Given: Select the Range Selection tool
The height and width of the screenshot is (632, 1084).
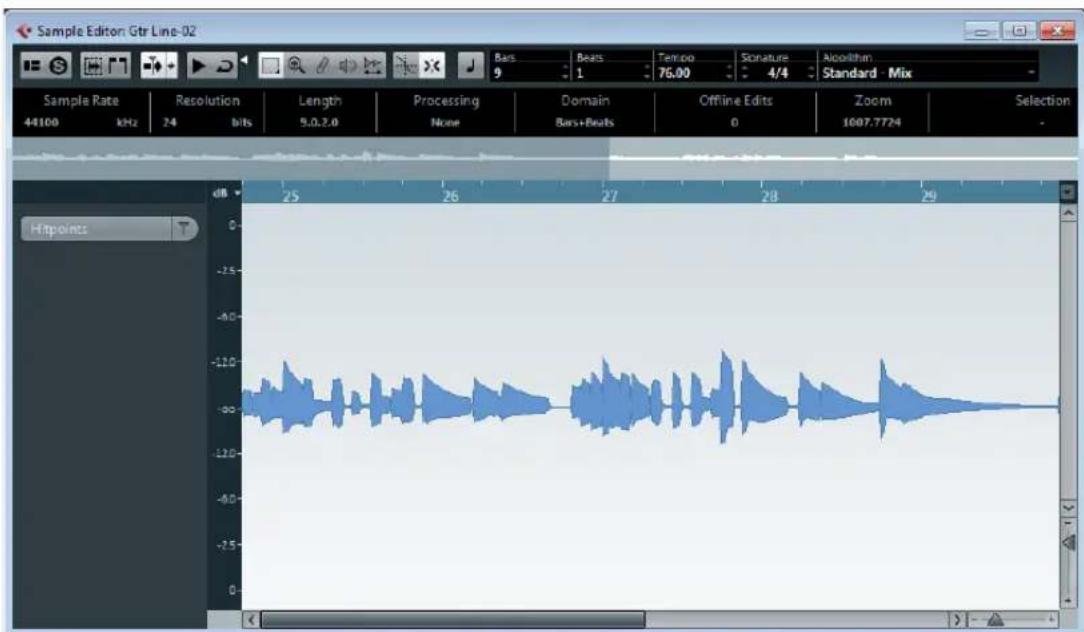Looking at the screenshot, I should 270,66.
